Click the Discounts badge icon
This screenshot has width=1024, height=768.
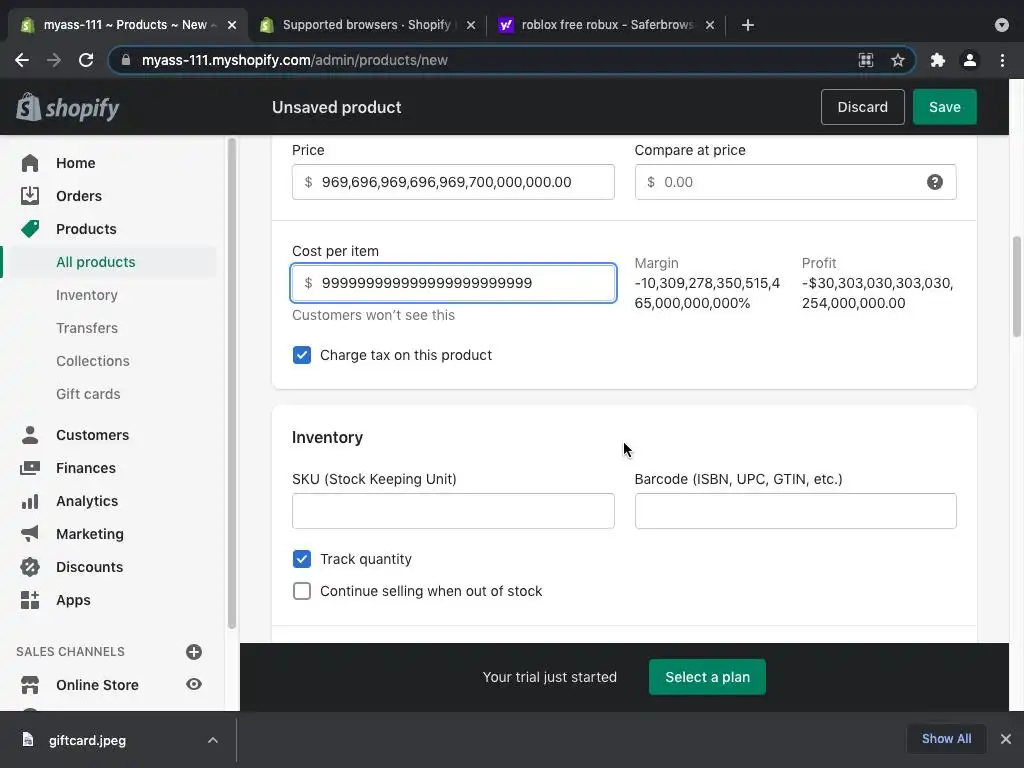pyautogui.click(x=30, y=567)
